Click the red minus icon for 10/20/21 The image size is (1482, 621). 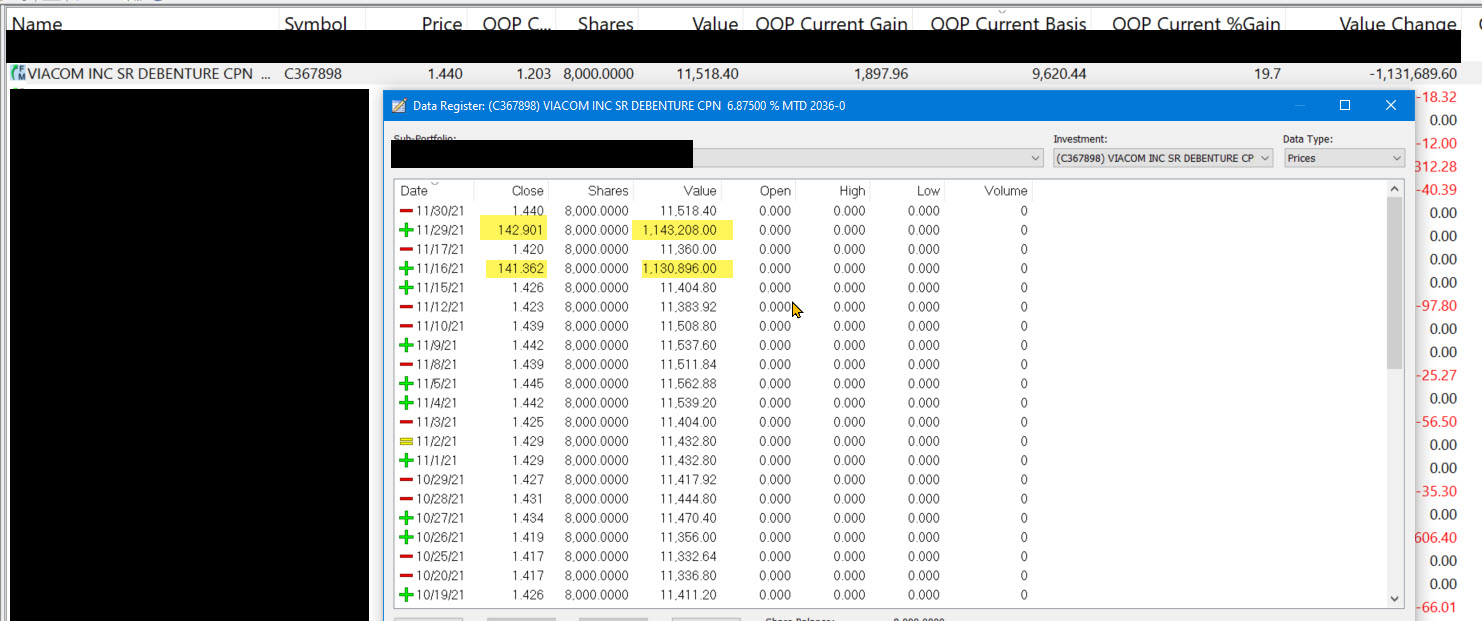[x=406, y=576]
